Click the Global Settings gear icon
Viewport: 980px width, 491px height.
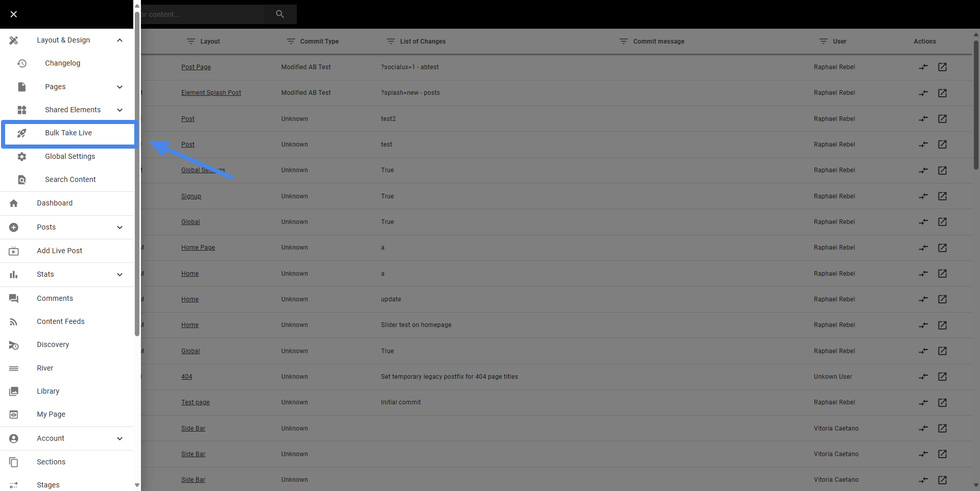[x=22, y=157]
